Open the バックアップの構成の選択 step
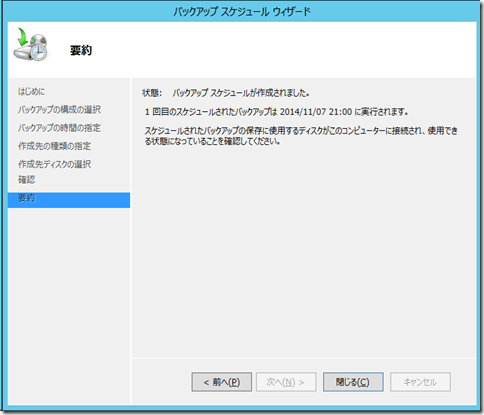Image resolution: width=484 pixels, height=415 pixels. point(59,109)
